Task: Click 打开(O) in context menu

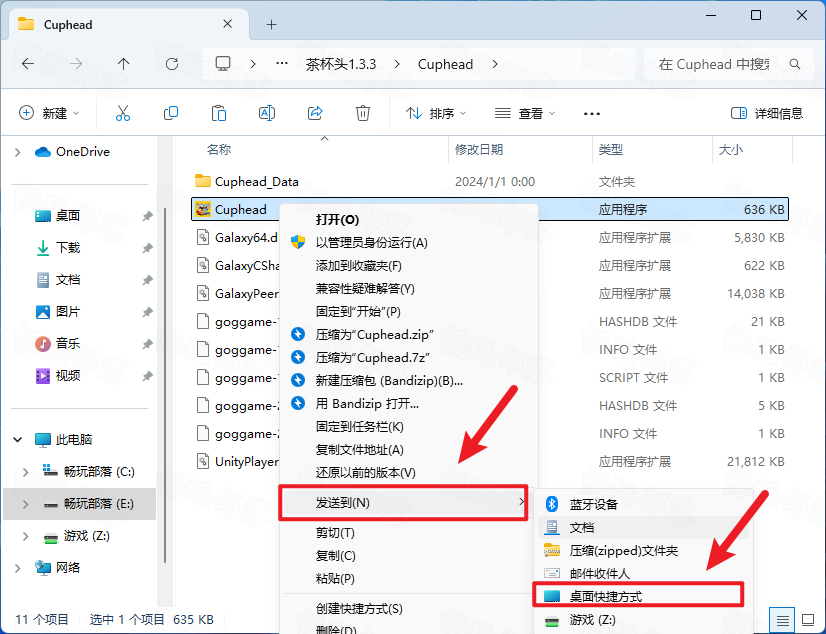Action: click(408, 220)
